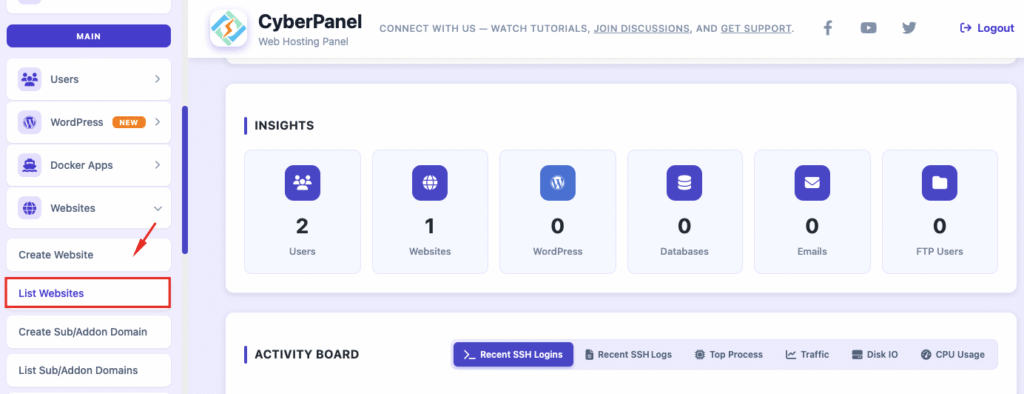Switch to Traffic tab
The image size is (1024, 394).
point(807,354)
